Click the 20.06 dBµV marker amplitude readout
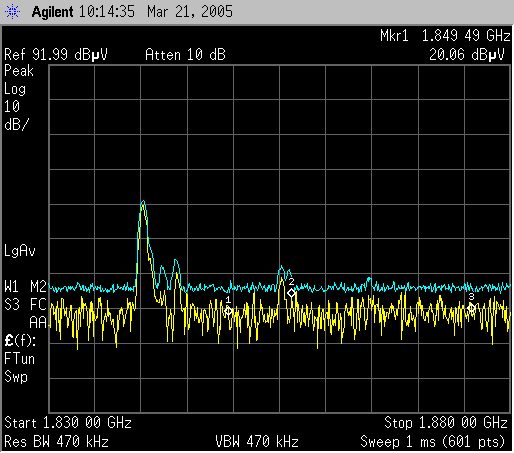The width and height of the screenshot is (514, 453). (x=467, y=55)
